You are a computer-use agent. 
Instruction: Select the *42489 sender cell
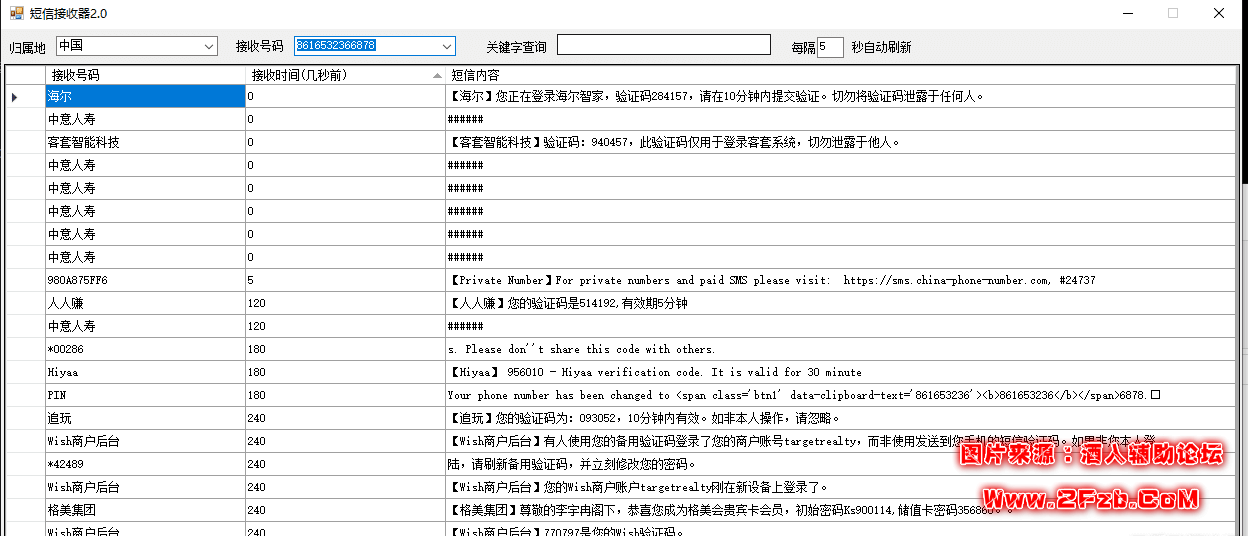145,464
